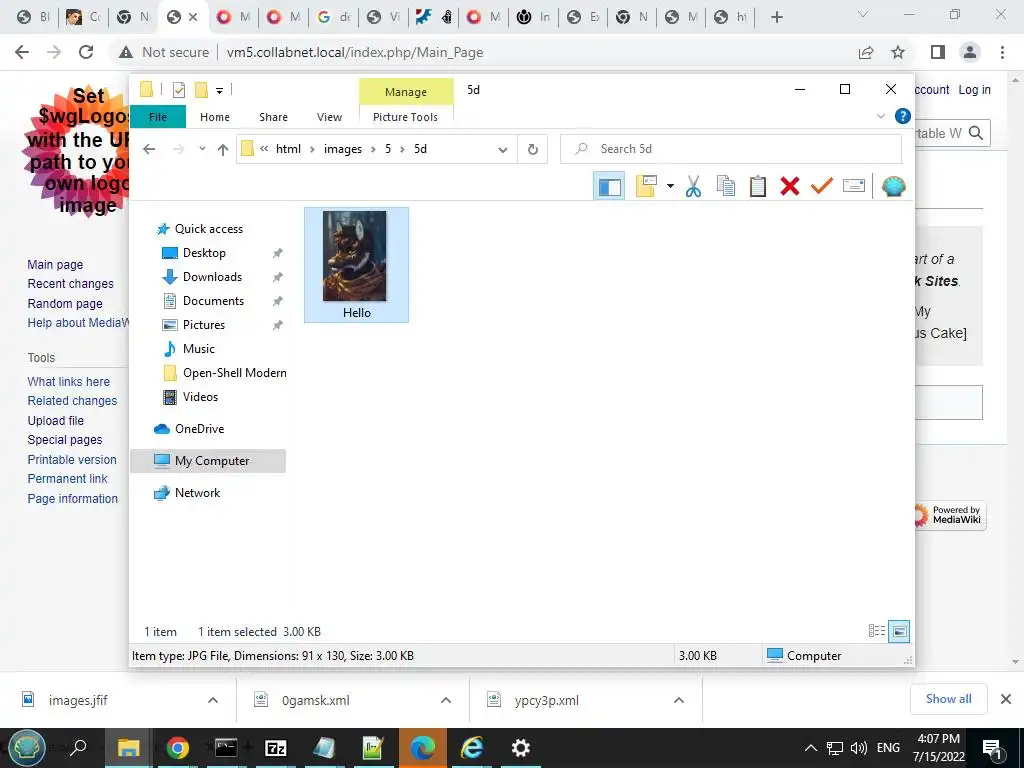Open the Home ribbon tab
Screen dimensions: 1024x768
tap(215, 117)
